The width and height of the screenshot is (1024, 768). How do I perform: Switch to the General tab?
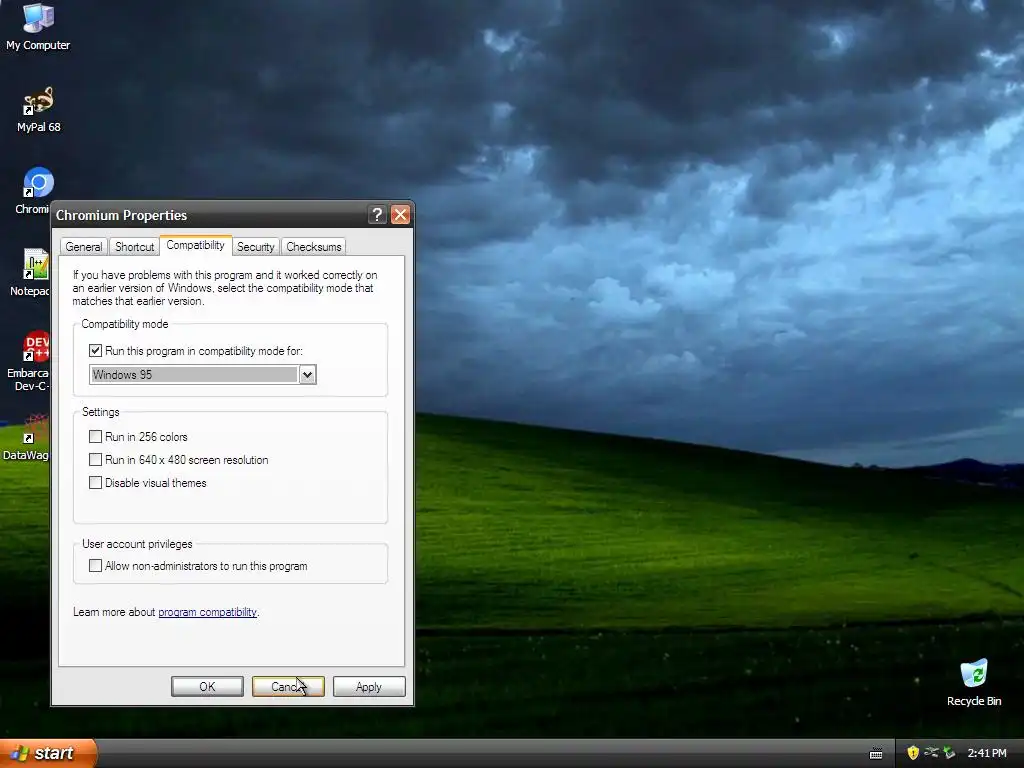coord(84,247)
